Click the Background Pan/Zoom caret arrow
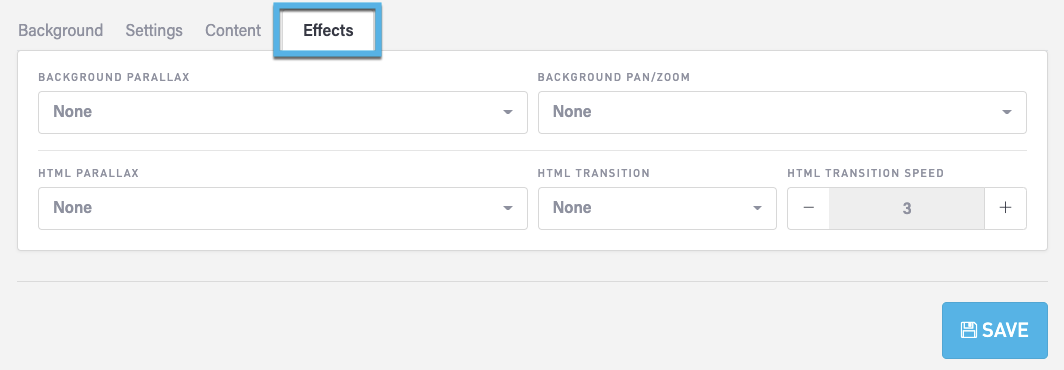Image resolution: width=1064 pixels, height=370 pixels. (1007, 112)
